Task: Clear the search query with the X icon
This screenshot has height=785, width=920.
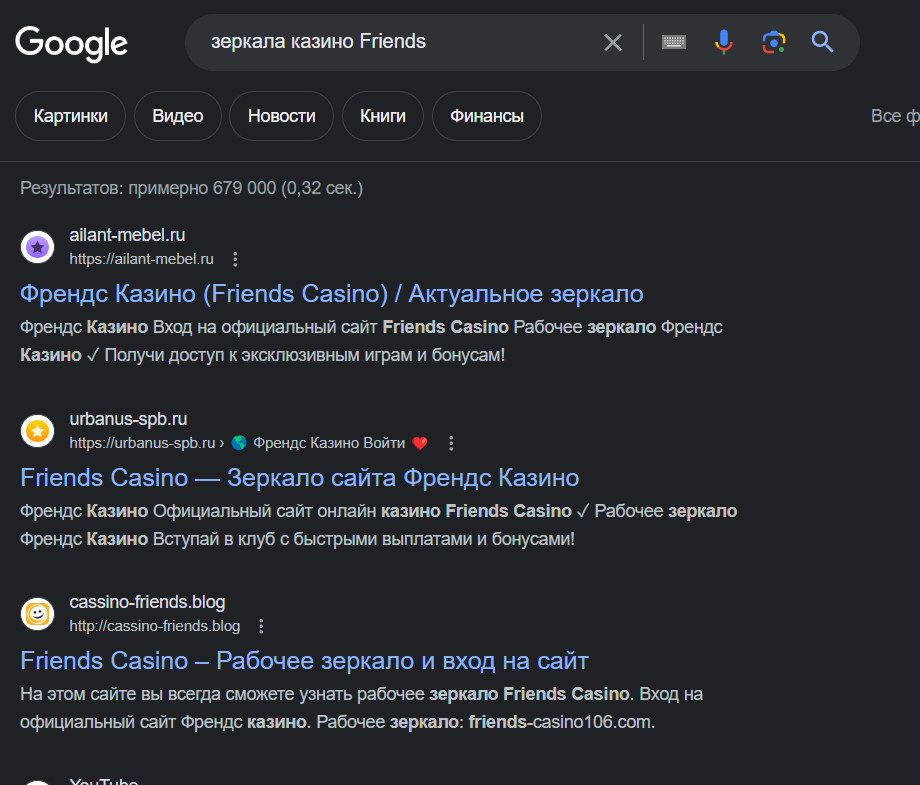Action: point(613,42)
